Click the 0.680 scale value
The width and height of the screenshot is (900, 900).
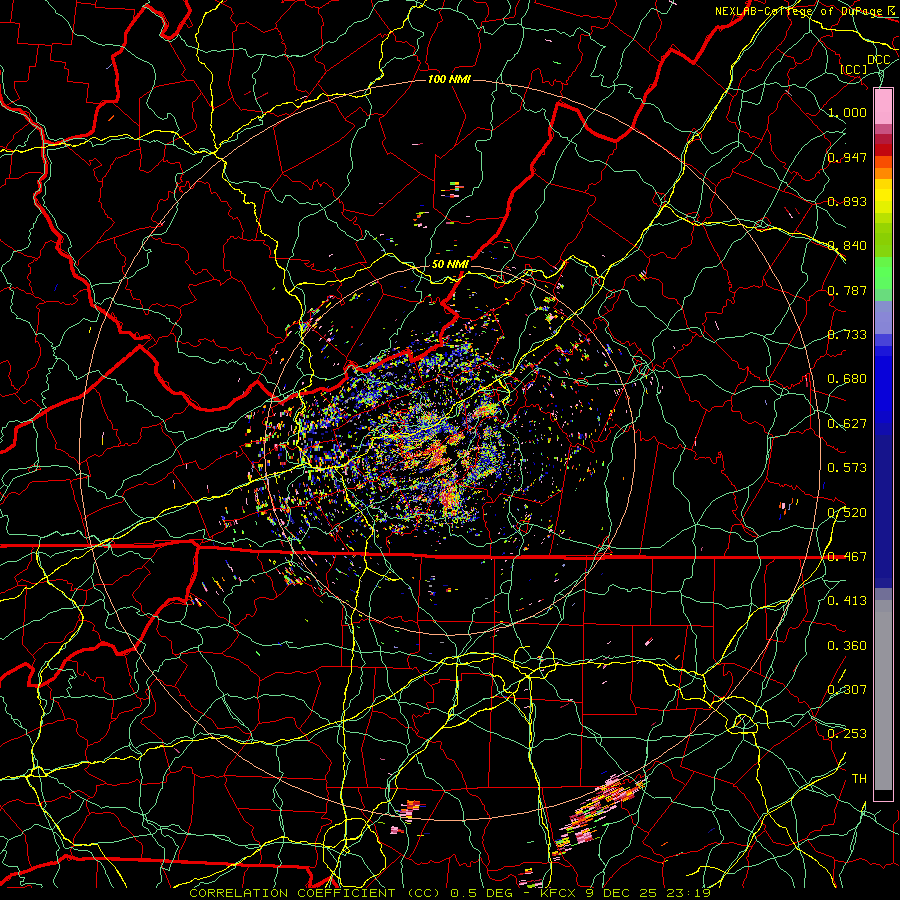coord(847,379)
